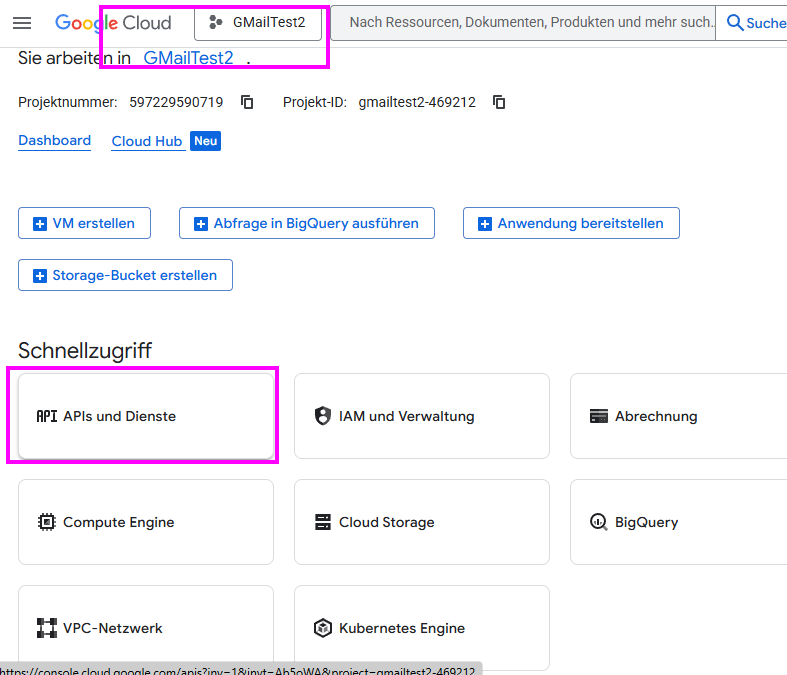Screen dimensions: 787x675
Task: Open the Cloud Hub link
Action: [x=147, y=141]
